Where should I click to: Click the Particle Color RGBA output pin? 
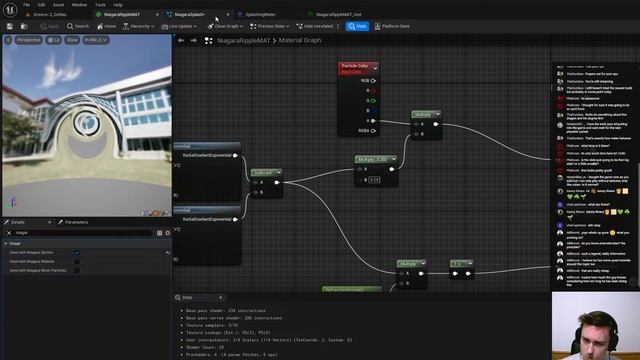[x=373, y=131]
